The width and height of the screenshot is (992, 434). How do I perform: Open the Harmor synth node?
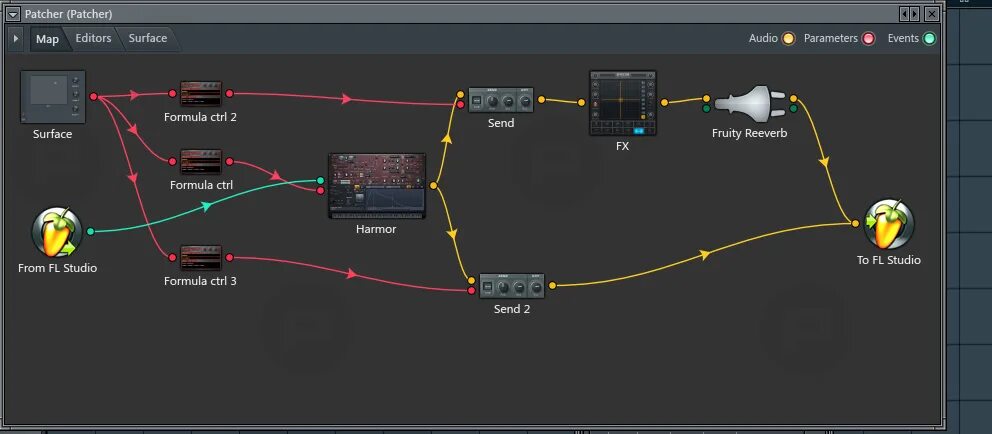(376, 186)
